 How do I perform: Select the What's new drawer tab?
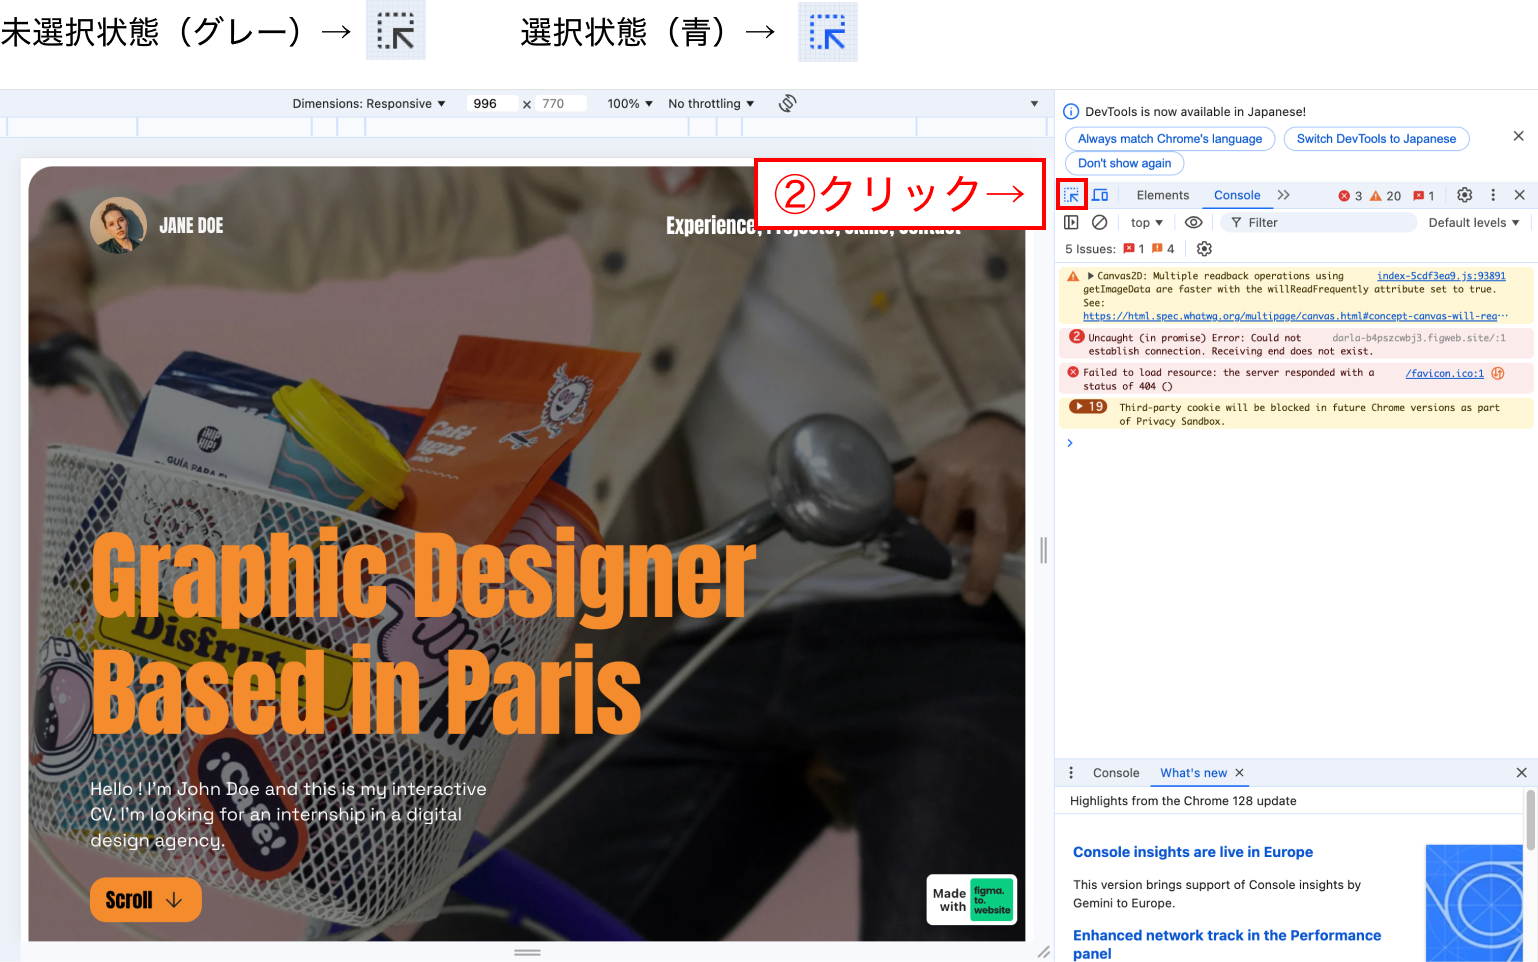[1193, 773]
